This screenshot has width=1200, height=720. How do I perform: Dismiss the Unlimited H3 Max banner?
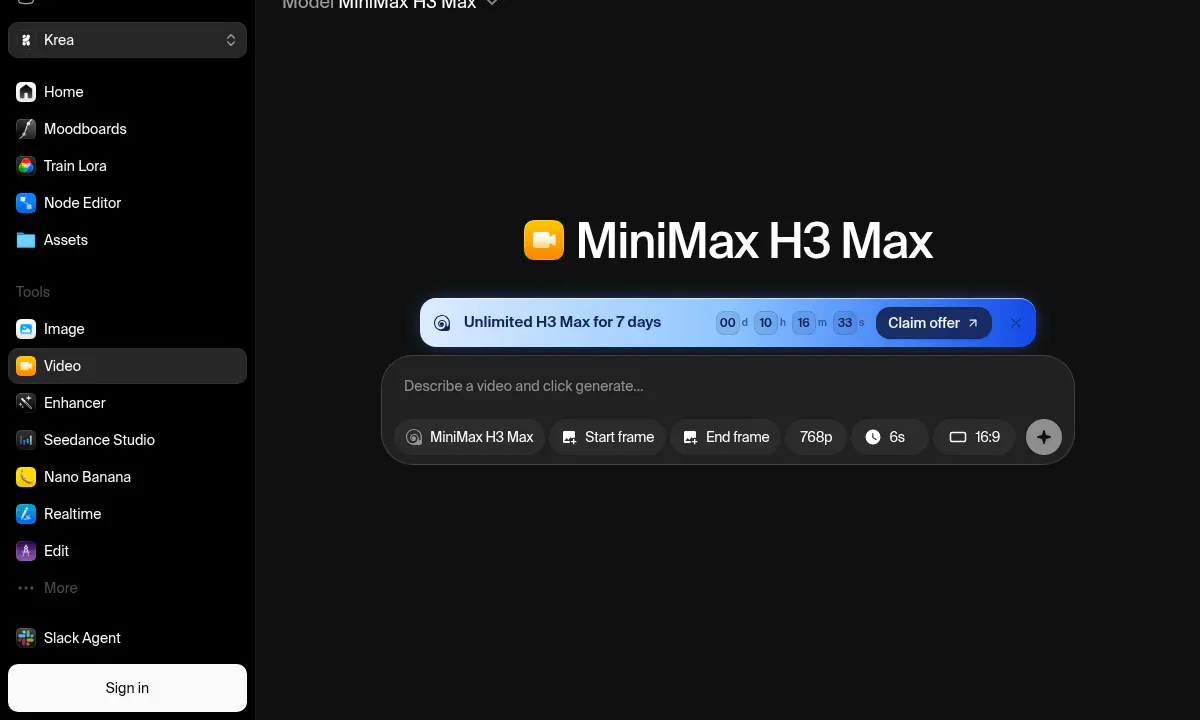point(1016,323)
